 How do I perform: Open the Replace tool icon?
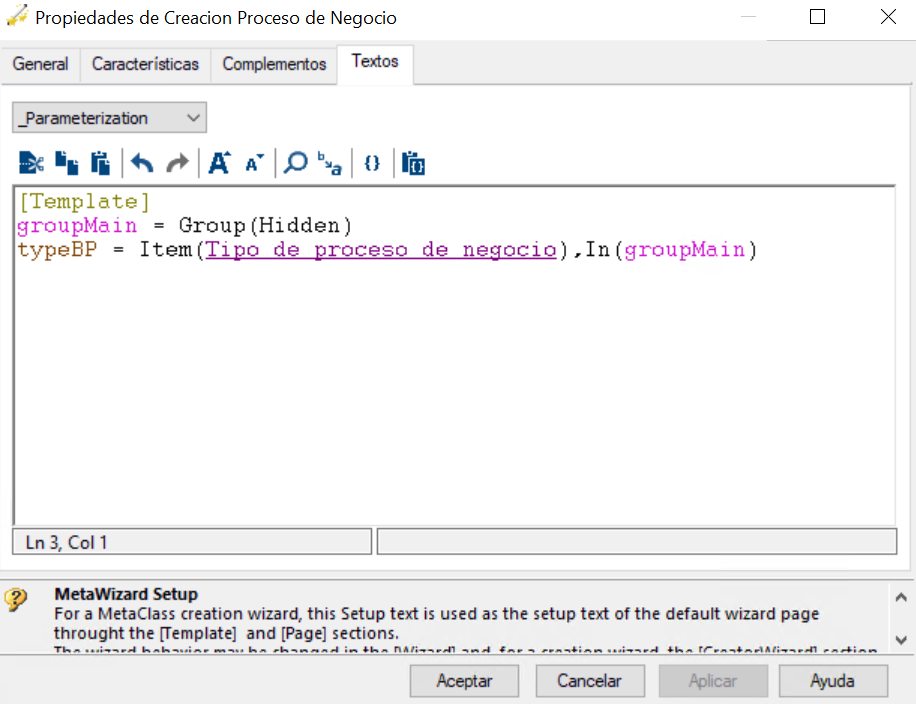[x=329, y=163]
